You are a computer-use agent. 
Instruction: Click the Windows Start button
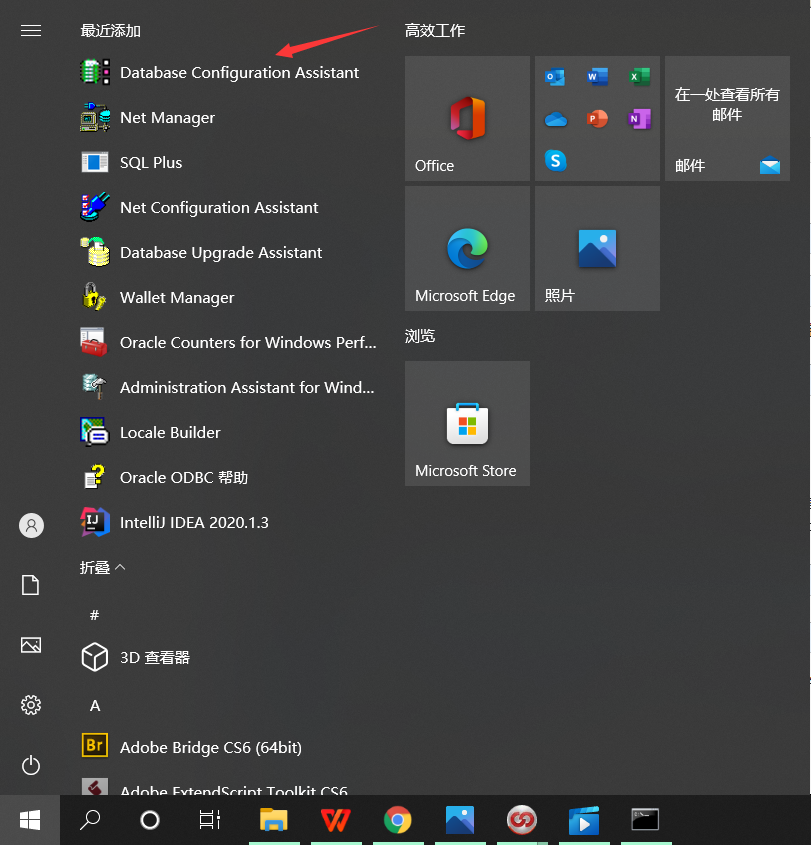(x=30, y=820)
